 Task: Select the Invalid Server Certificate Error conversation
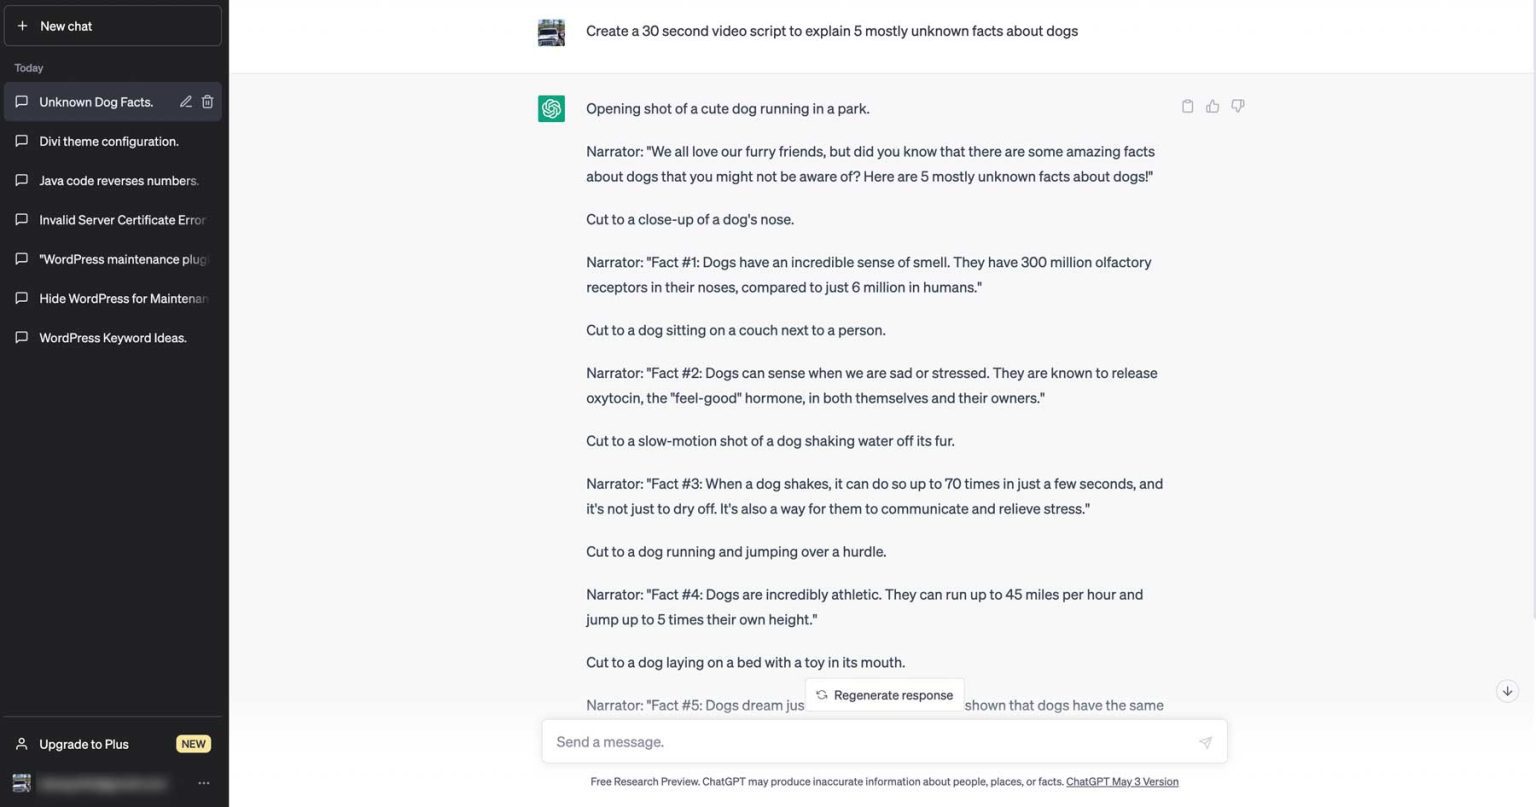tap(122, 219)
